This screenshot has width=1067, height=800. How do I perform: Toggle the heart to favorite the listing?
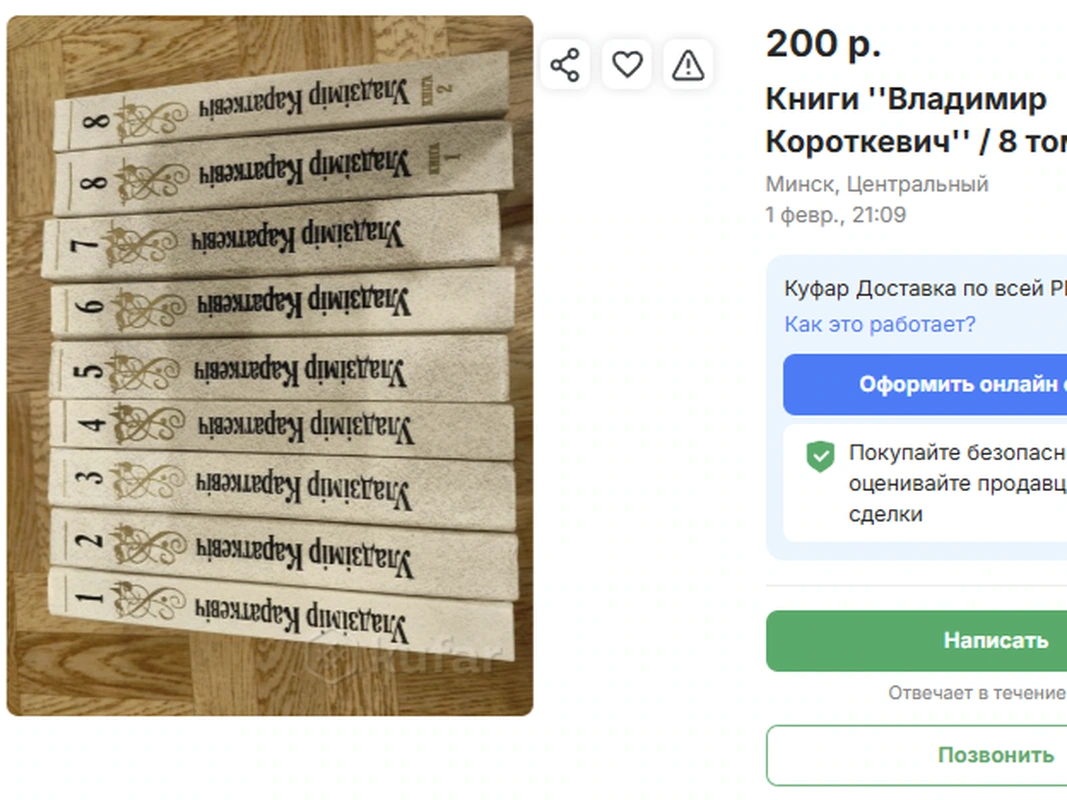coord(627,63)
